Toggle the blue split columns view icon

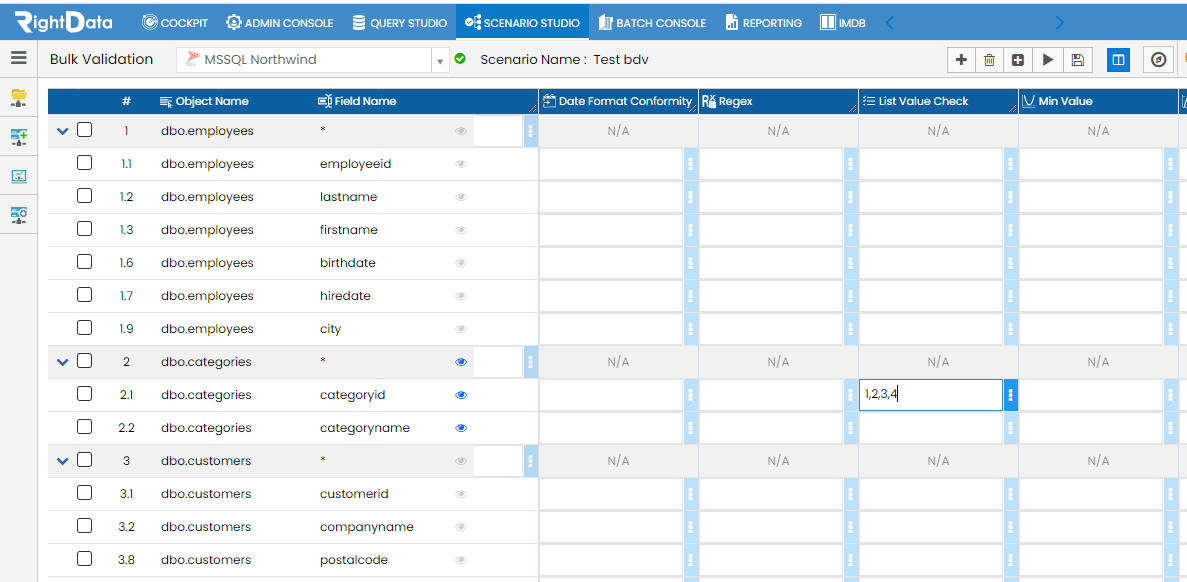point(1118,60)
